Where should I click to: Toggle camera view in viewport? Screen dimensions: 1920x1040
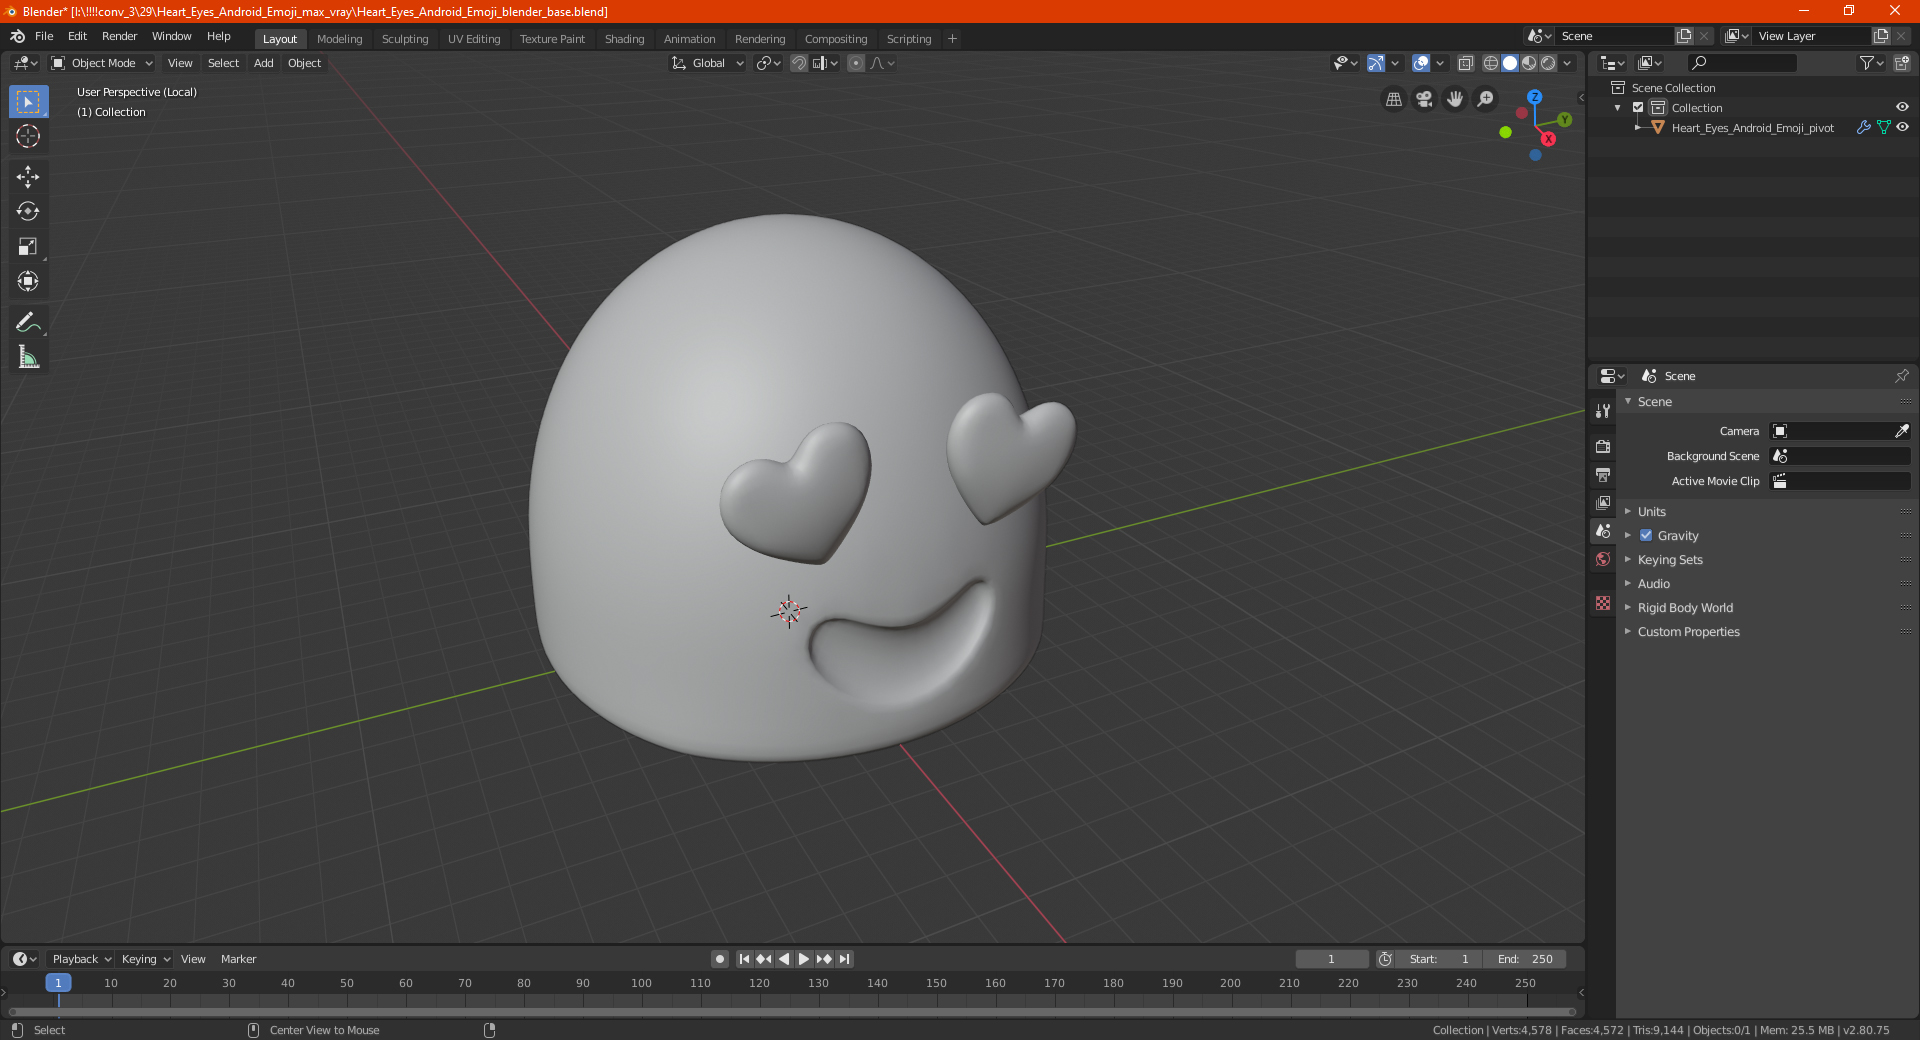pos(1424,99)
